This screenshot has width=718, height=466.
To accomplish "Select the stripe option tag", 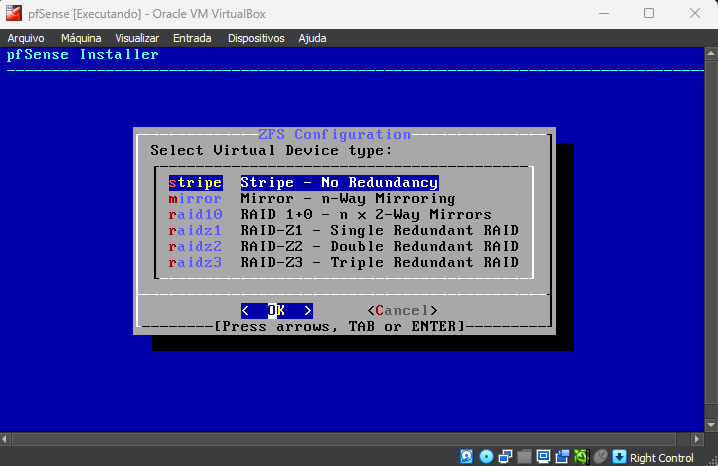I will click(196, 183).
